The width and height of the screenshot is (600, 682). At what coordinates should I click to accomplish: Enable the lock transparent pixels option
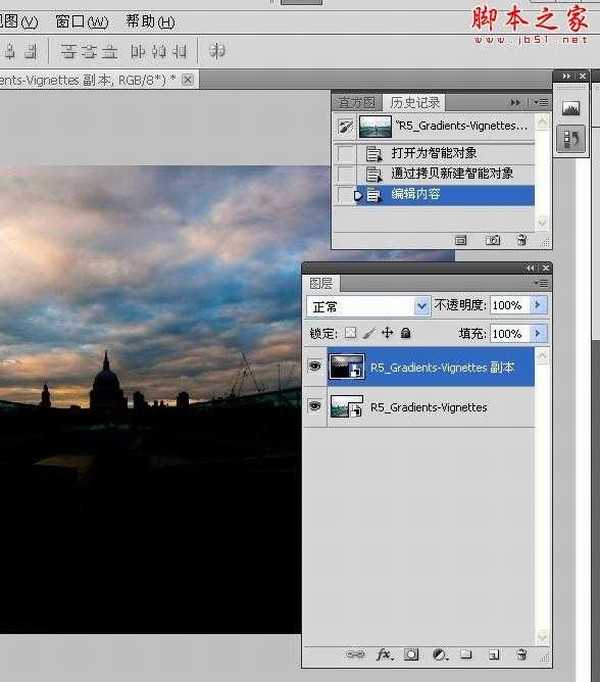click(x=350, y=333)
